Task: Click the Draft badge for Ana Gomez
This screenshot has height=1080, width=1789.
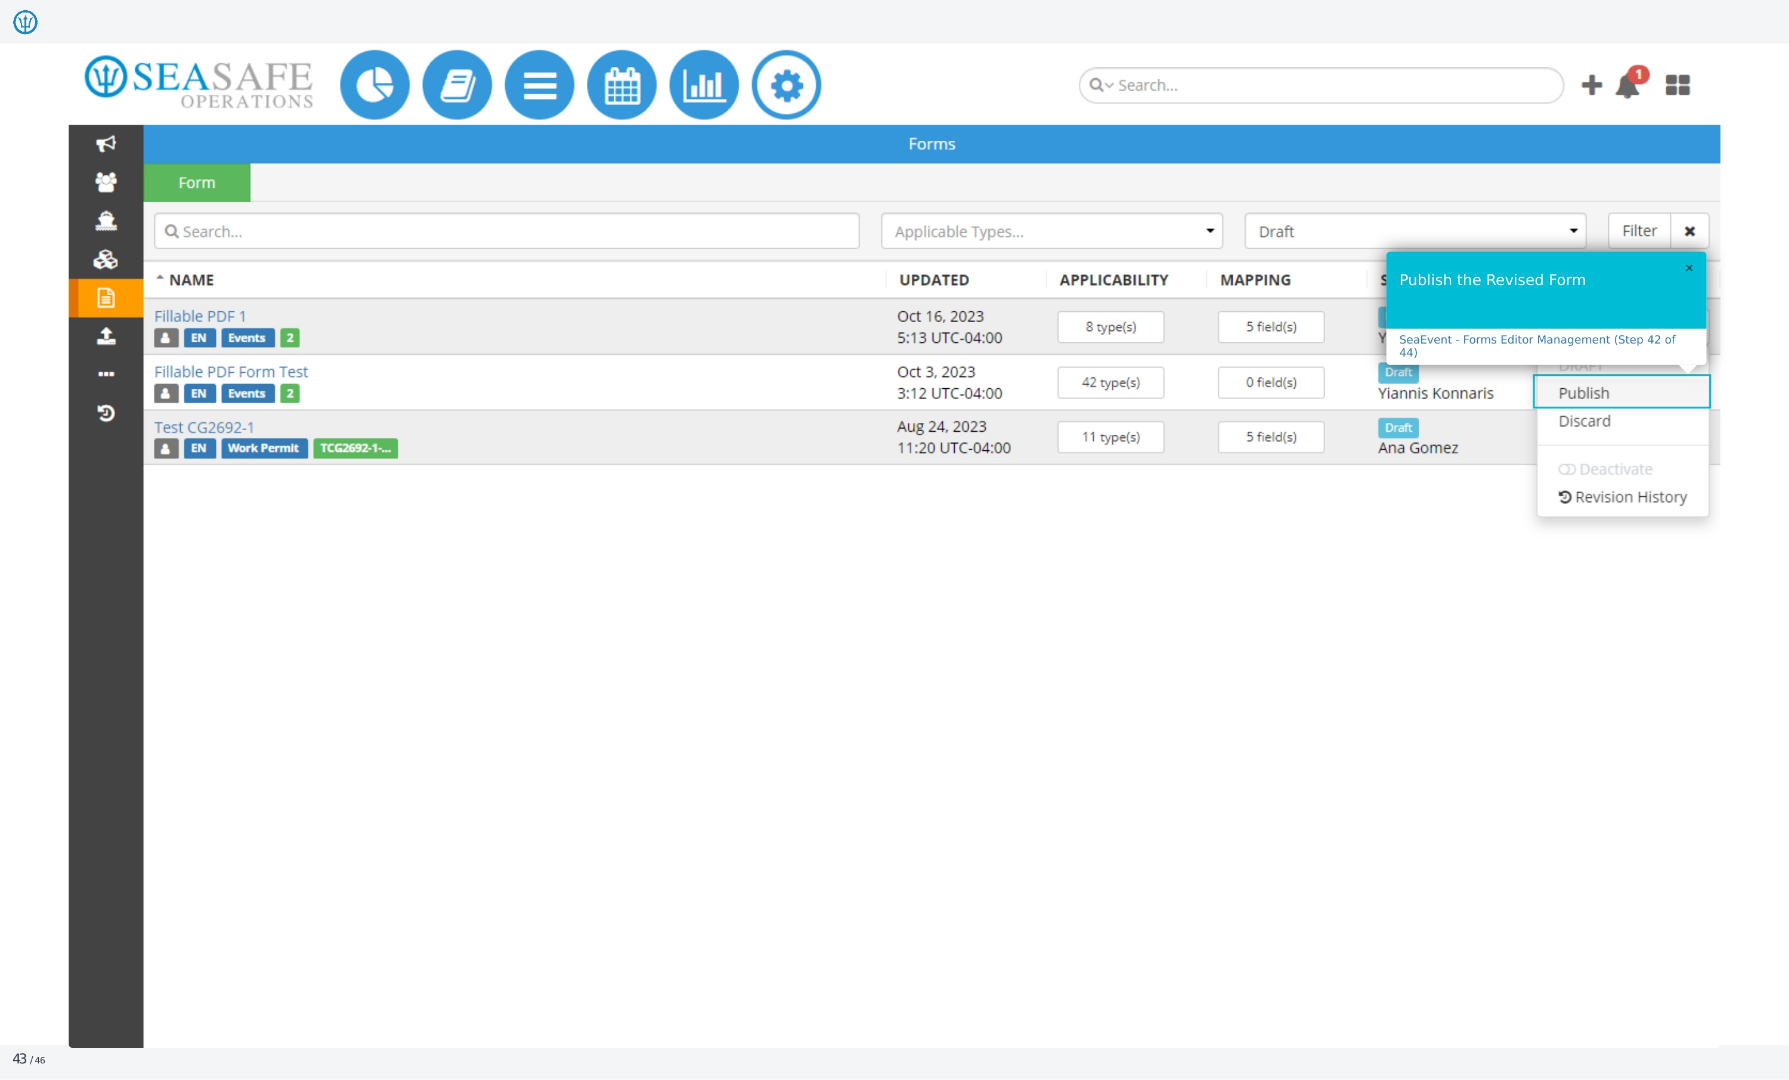Action: coord(1398,427)
